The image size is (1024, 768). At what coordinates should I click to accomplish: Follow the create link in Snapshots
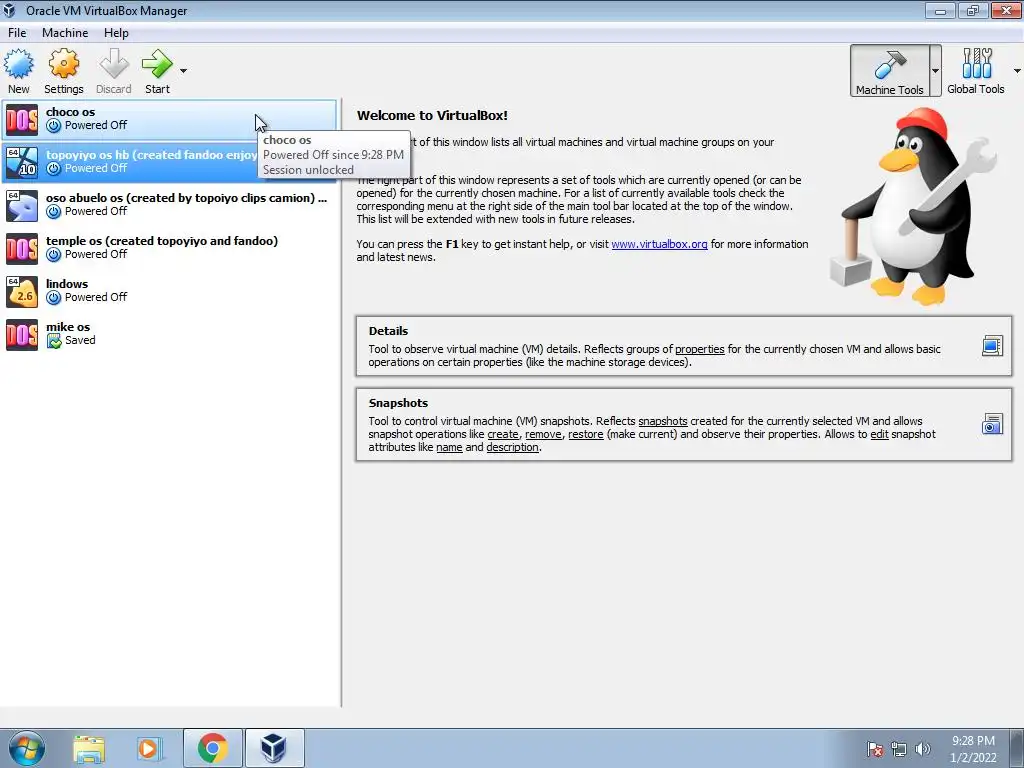click(503, 434)
